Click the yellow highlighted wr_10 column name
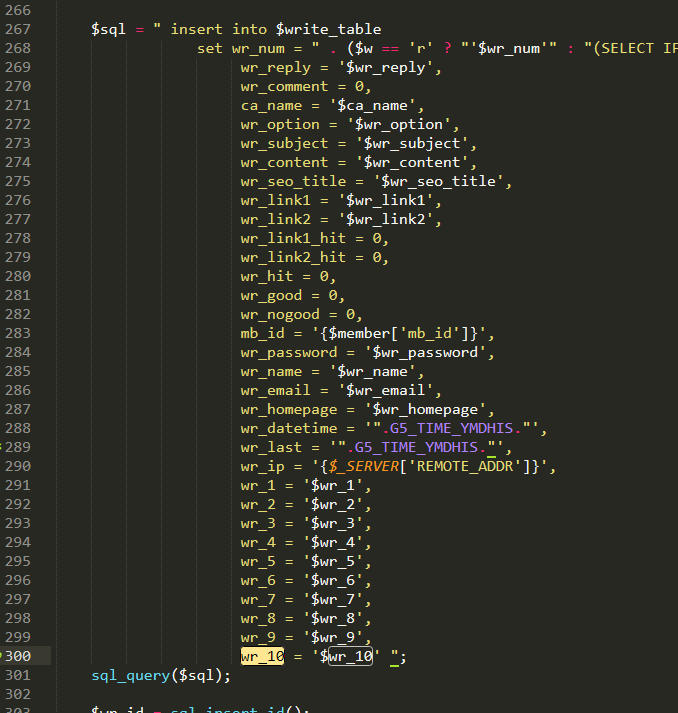This screenshot has width=678, height=713. (x=262, y=656)
